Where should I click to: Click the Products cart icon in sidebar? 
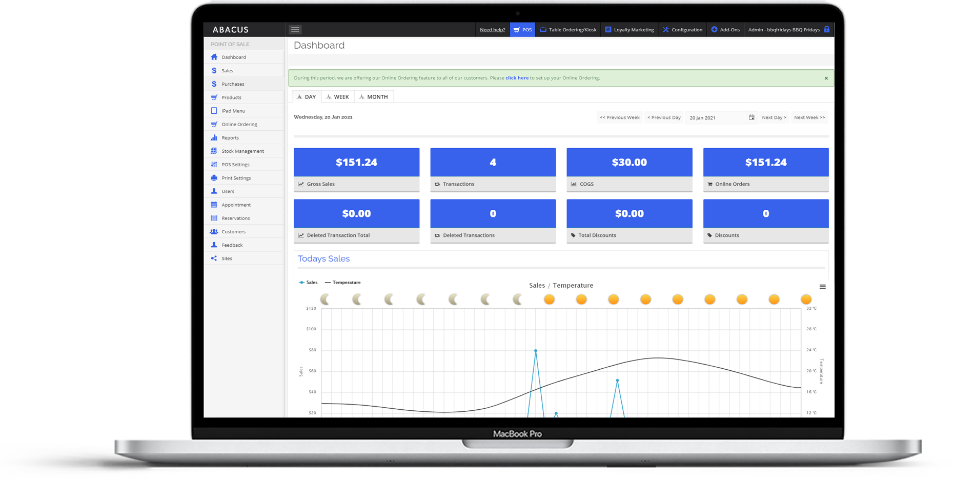pyautogui.click(x=214, y=97)
